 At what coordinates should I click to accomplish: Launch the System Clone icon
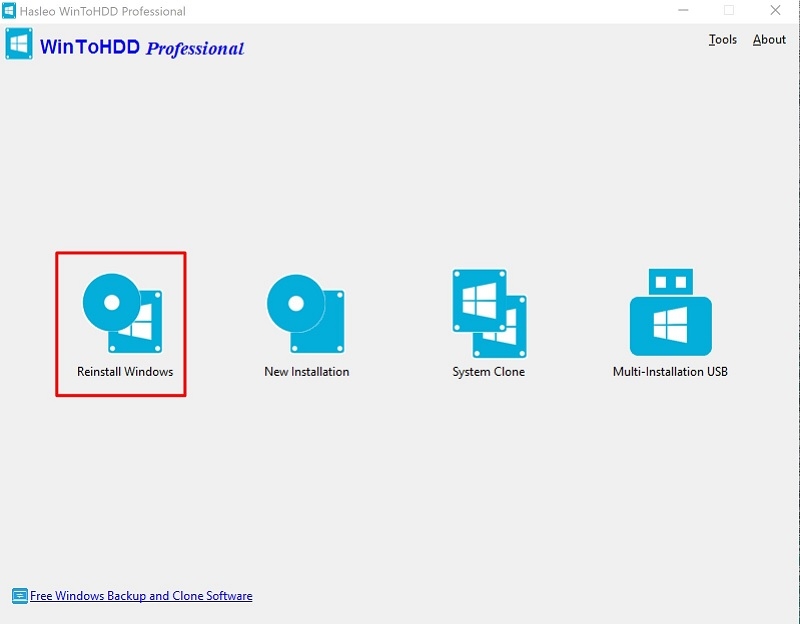click(489, 313)
